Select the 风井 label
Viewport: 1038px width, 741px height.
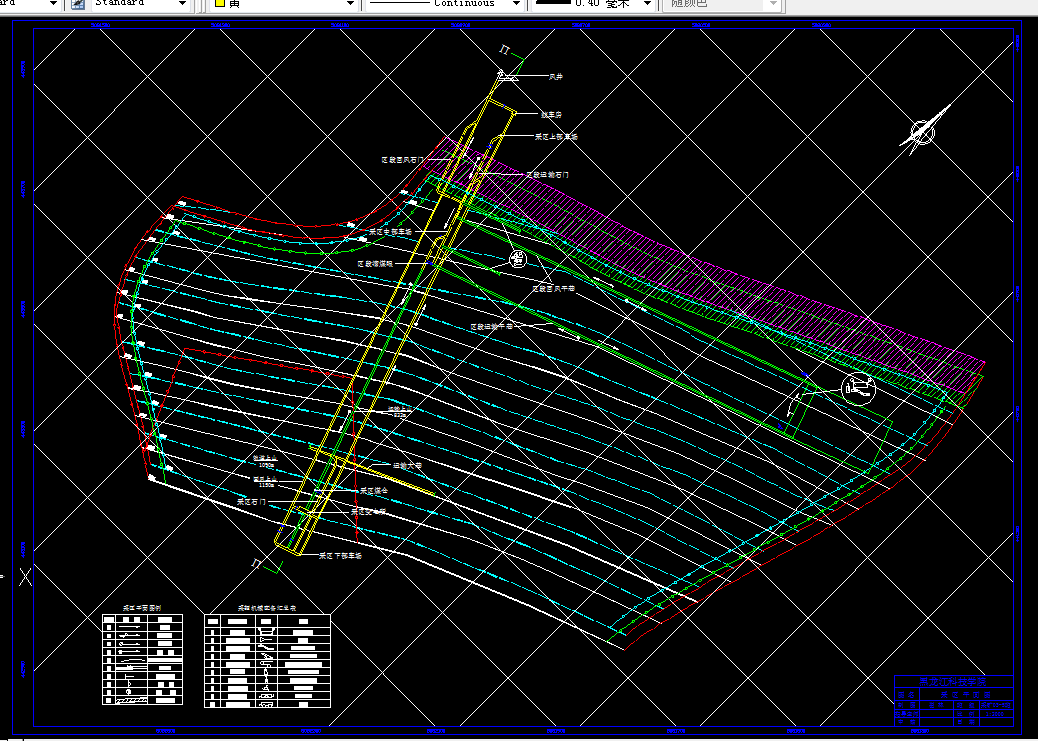tap(555, 77)
